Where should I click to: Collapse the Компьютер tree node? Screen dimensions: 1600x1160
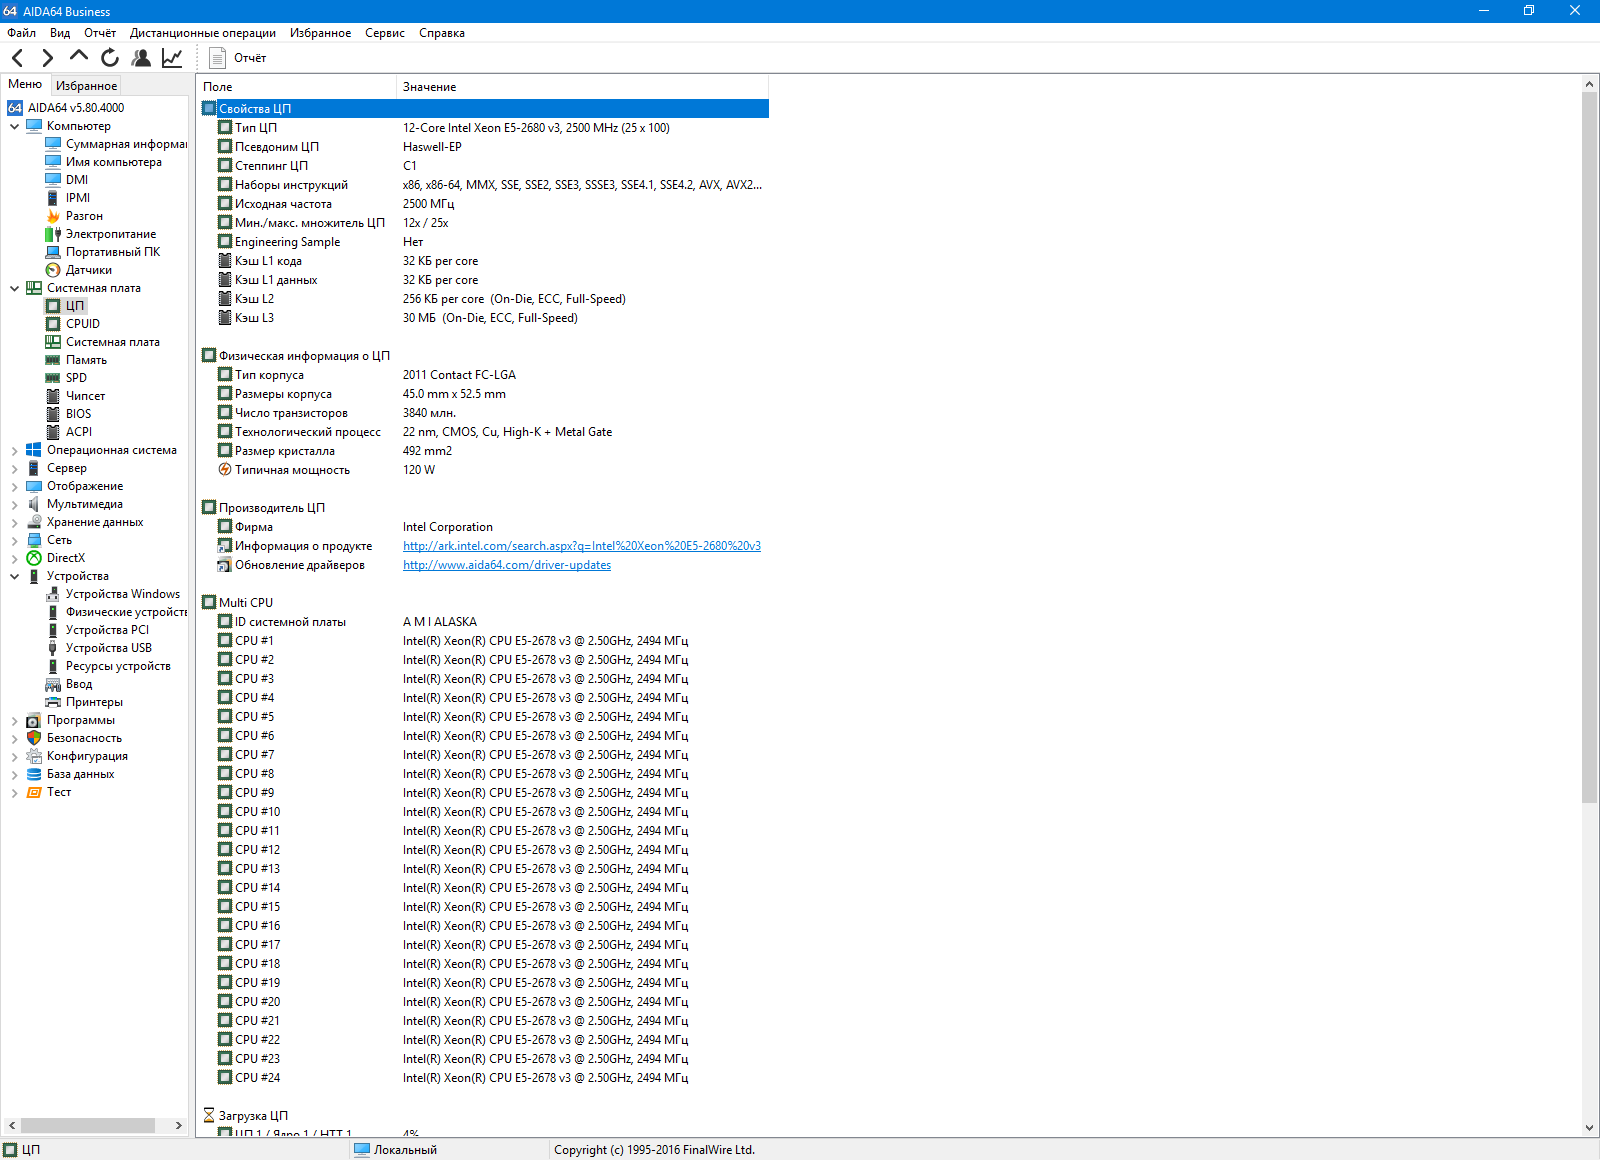(14, 126)
